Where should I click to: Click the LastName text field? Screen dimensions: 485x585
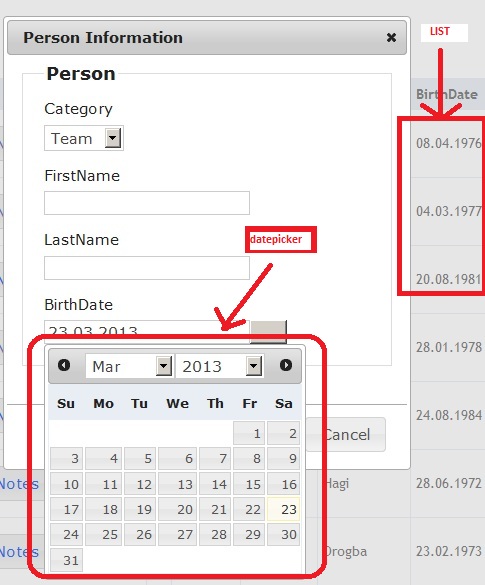tap(147, 268)
